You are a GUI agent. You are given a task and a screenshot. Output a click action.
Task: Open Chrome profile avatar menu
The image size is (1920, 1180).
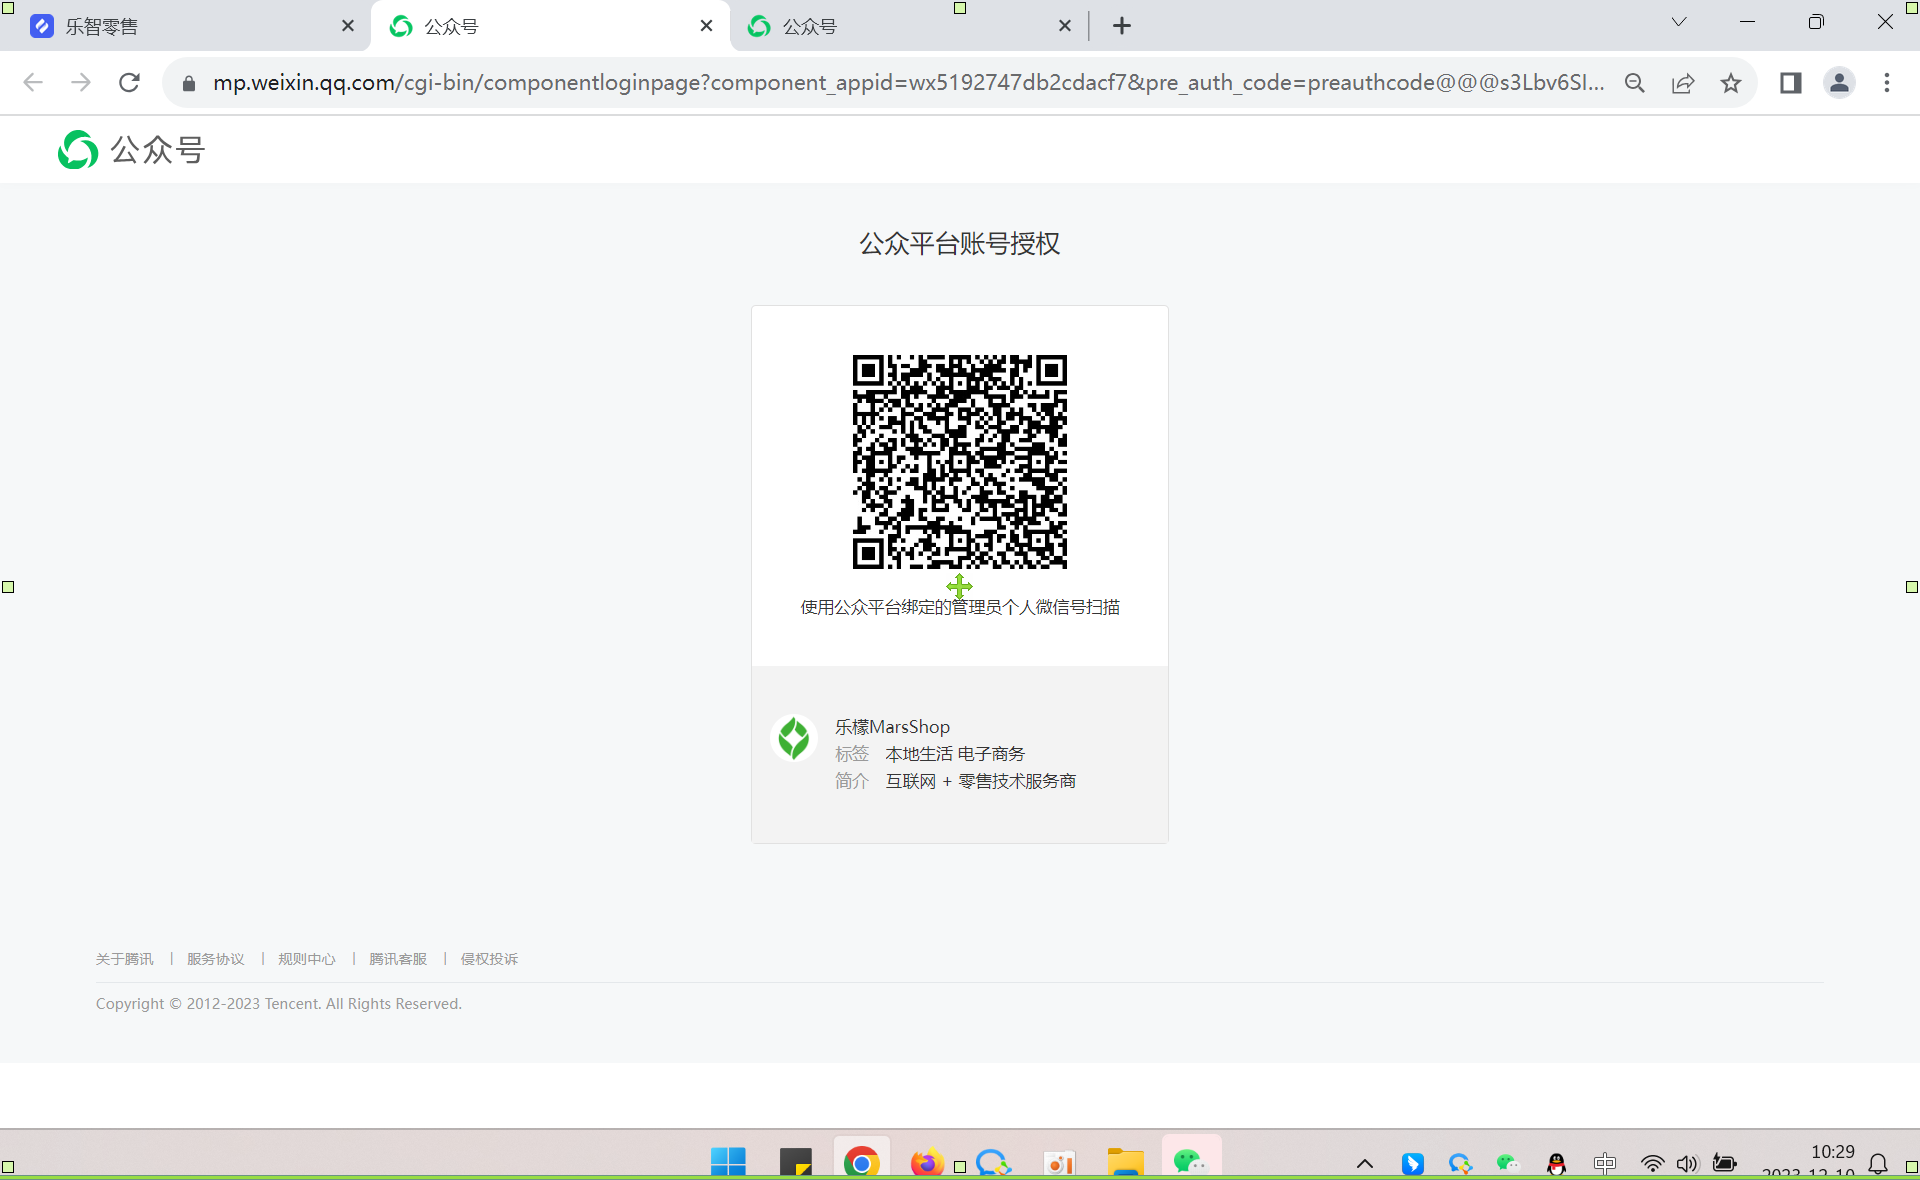pyautogui.click(x=1839, y=83)
